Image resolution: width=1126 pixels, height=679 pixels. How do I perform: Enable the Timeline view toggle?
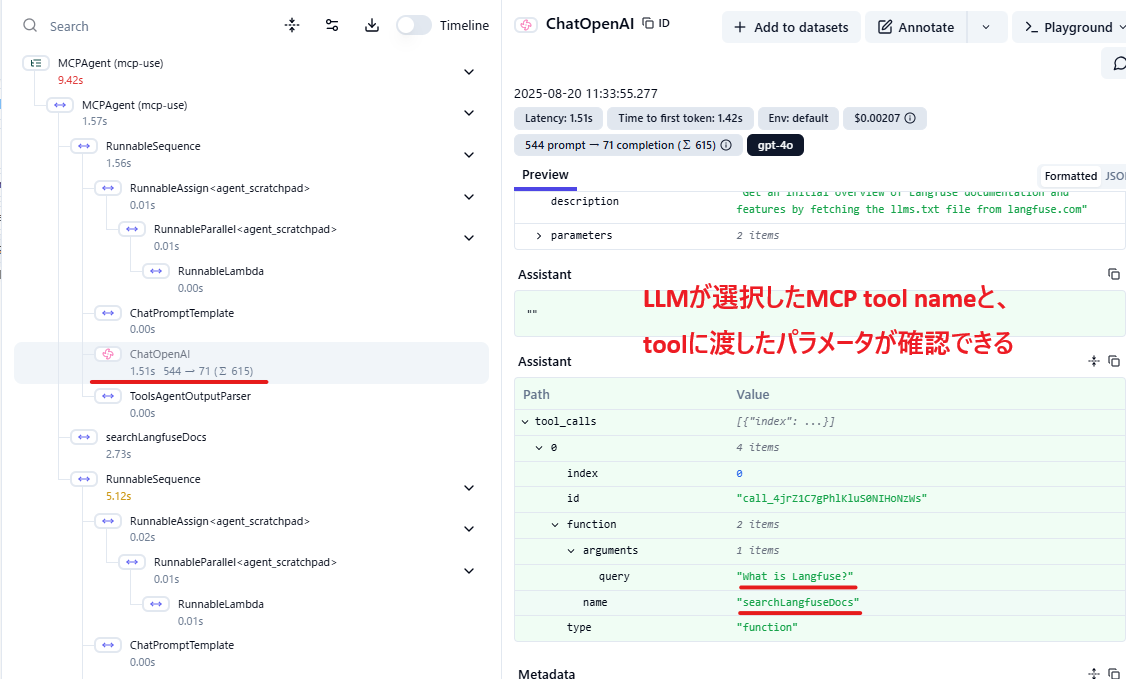(414, 25)
